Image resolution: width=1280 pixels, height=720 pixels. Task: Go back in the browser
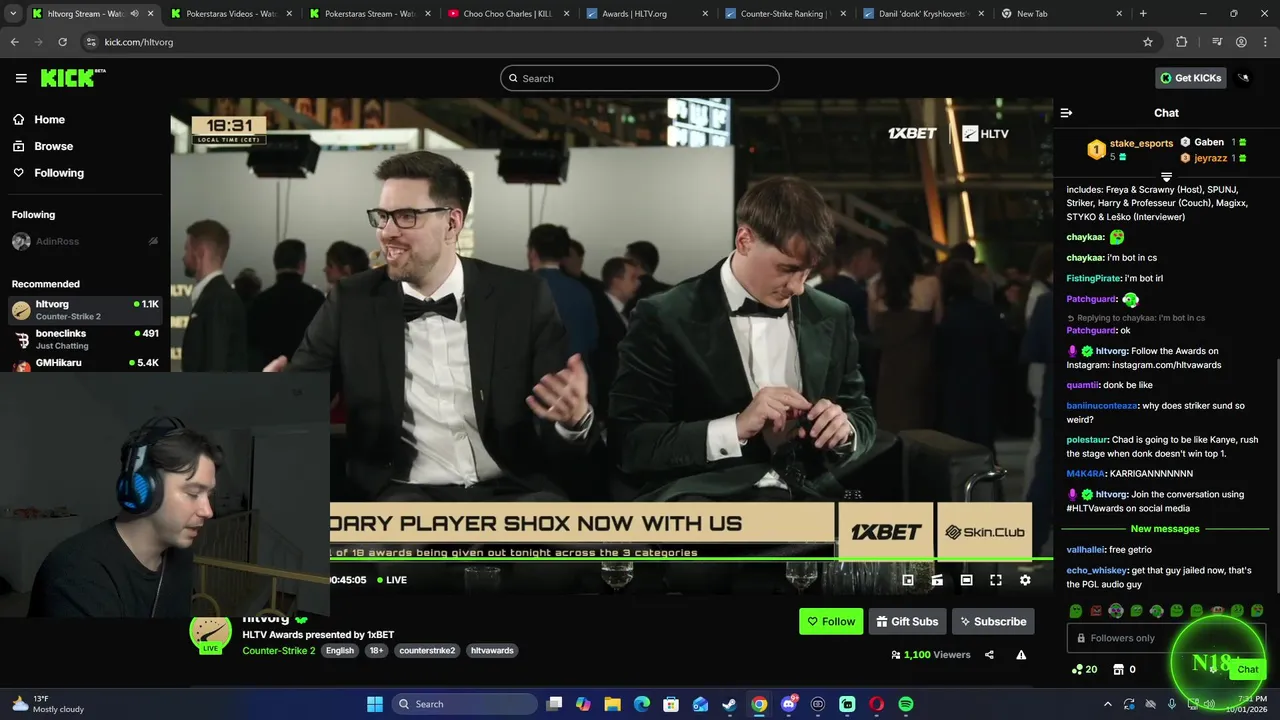tap(14, 42)
